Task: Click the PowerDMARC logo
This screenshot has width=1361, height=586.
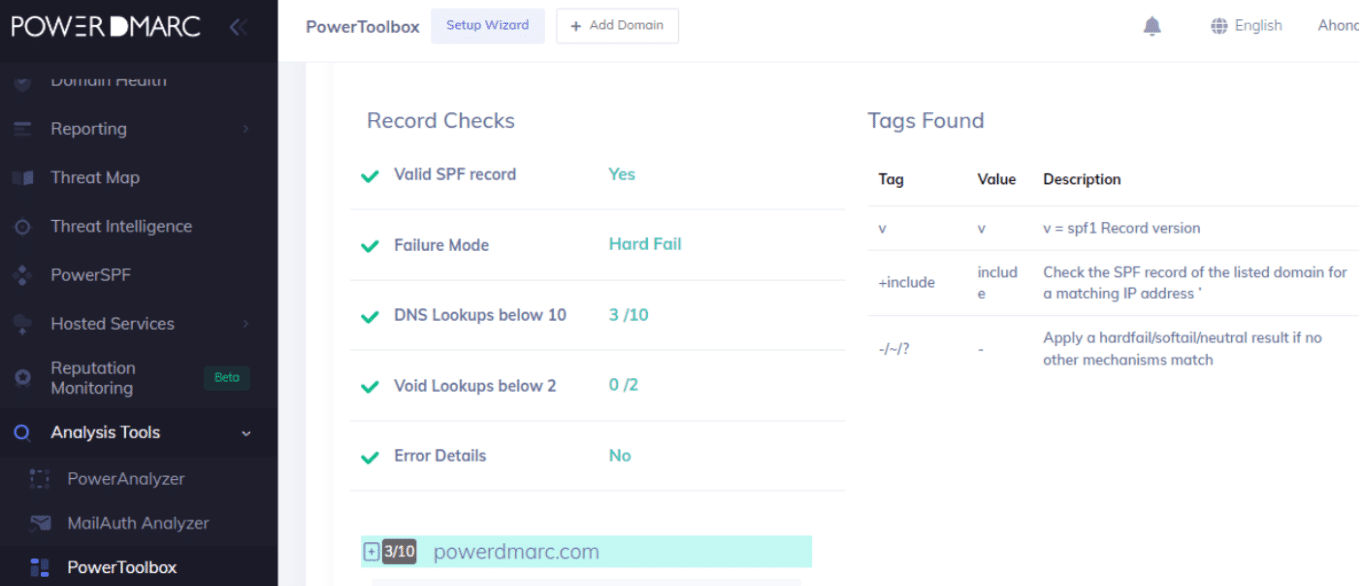Action: [106, 27]
